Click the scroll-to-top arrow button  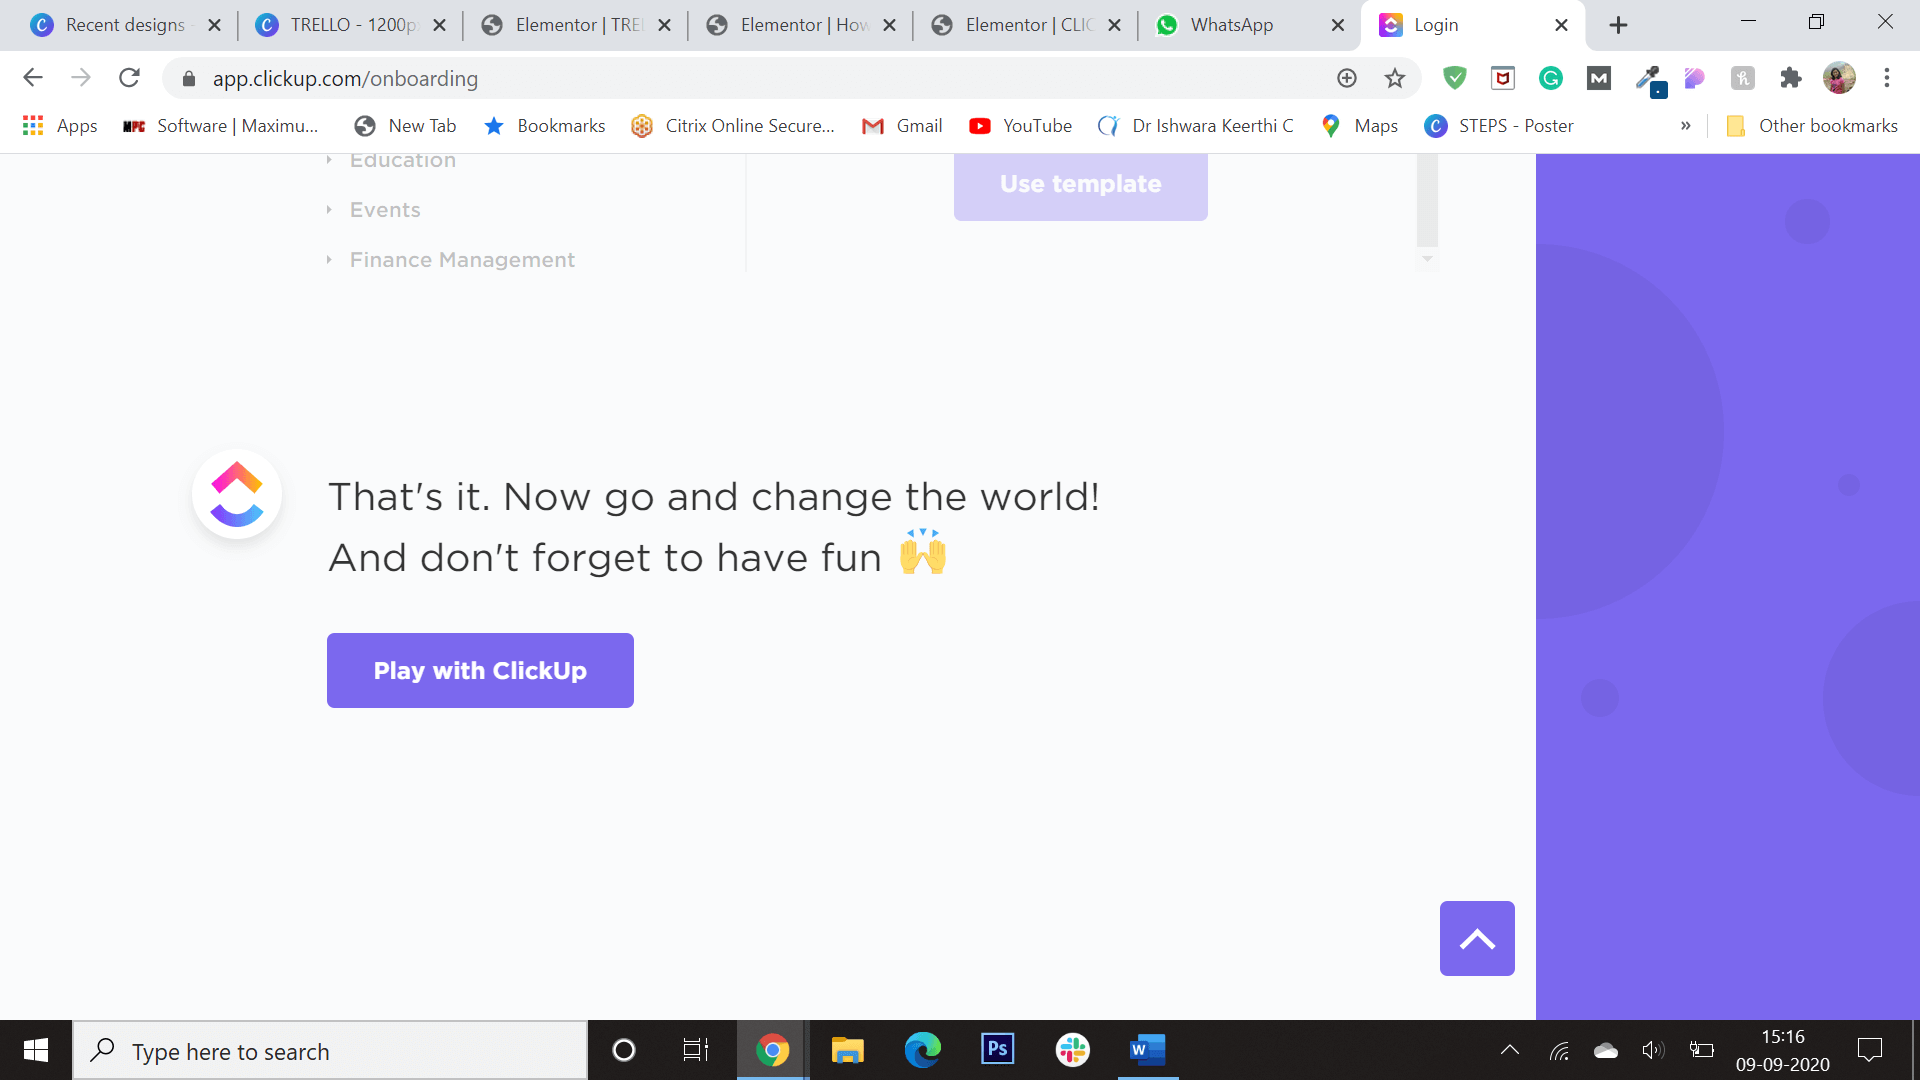tap(1477, 938)
